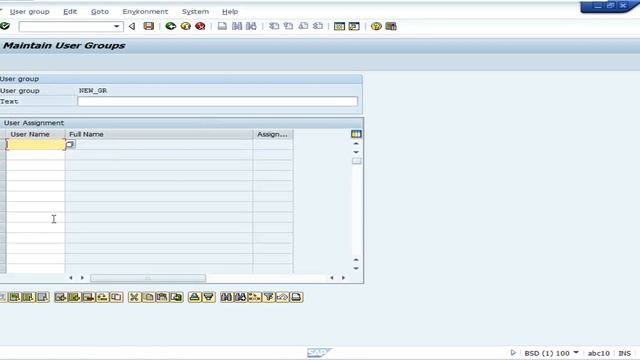640x360 pixels.
Task: Click Sort Descending triangle icon in bottom toolbar
Action: click(209, 297)
